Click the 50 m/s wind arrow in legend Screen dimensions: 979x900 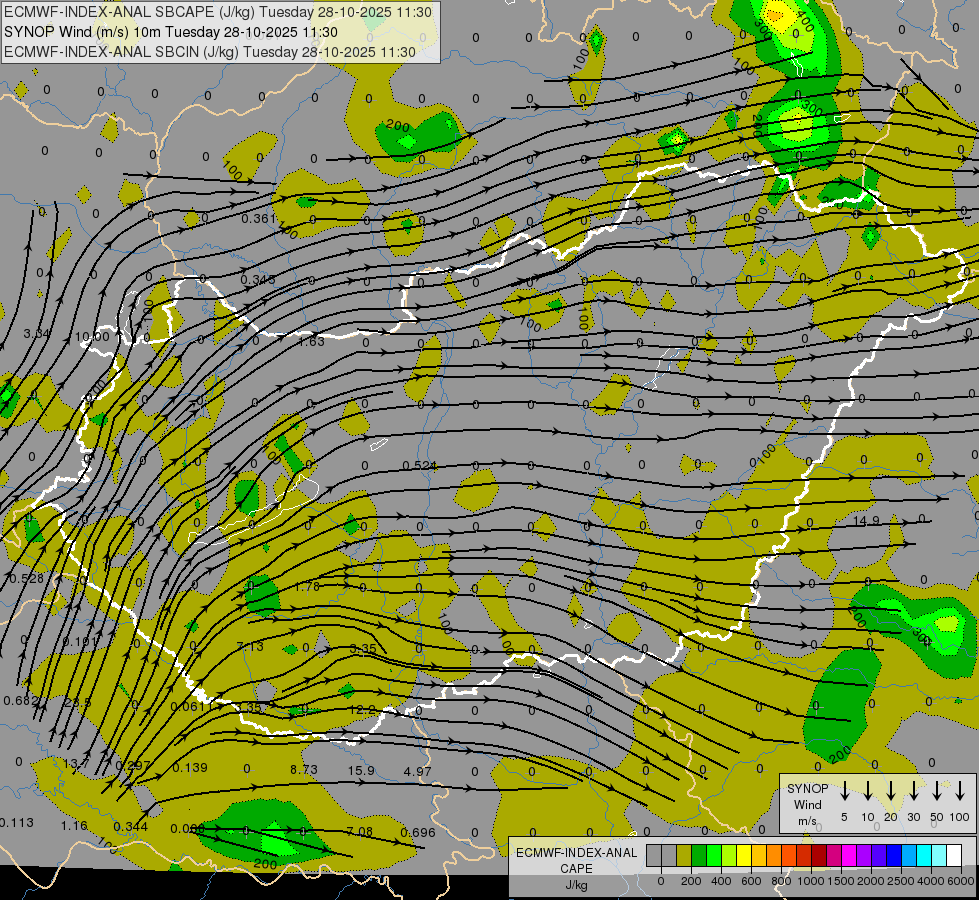coord(937,791)
